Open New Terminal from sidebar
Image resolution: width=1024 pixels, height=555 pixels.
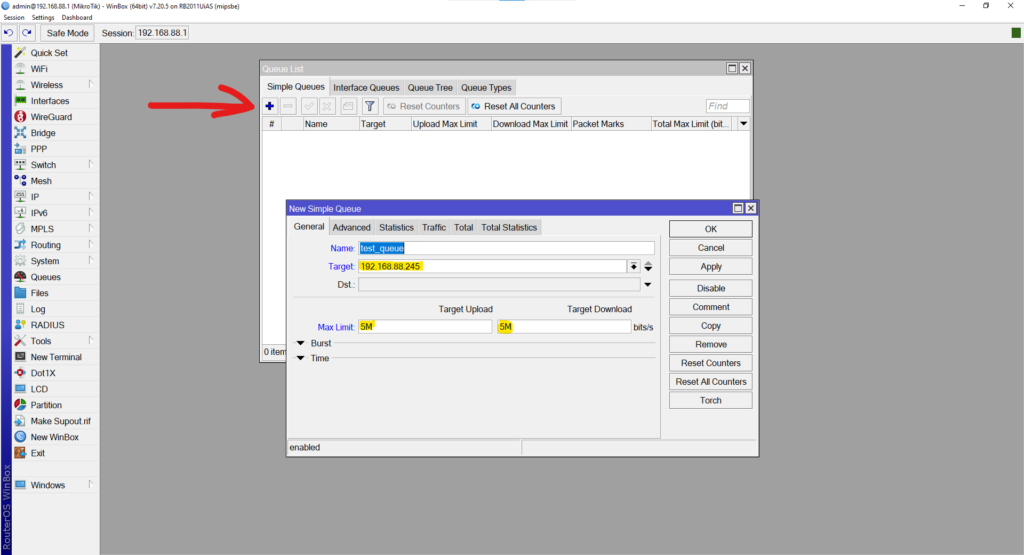[56, 357]
